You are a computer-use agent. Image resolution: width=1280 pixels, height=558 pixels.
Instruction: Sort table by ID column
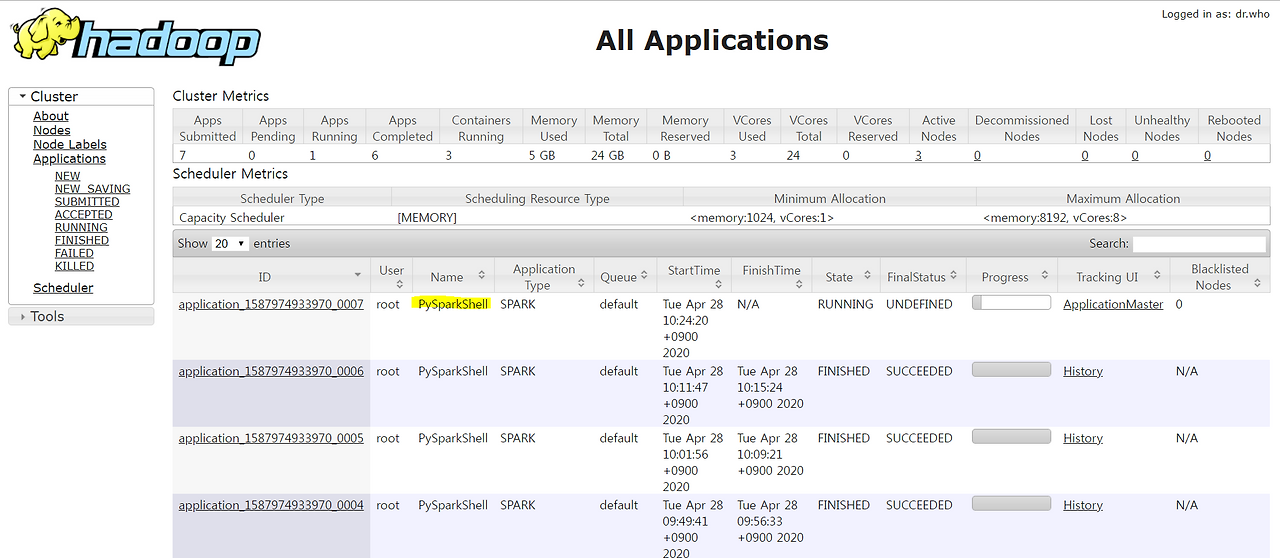271,277
